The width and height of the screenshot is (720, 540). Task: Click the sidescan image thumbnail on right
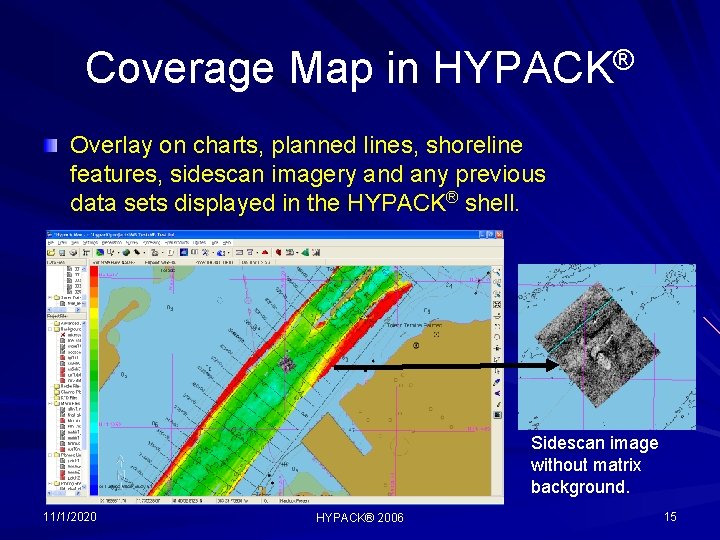point(607,347)
